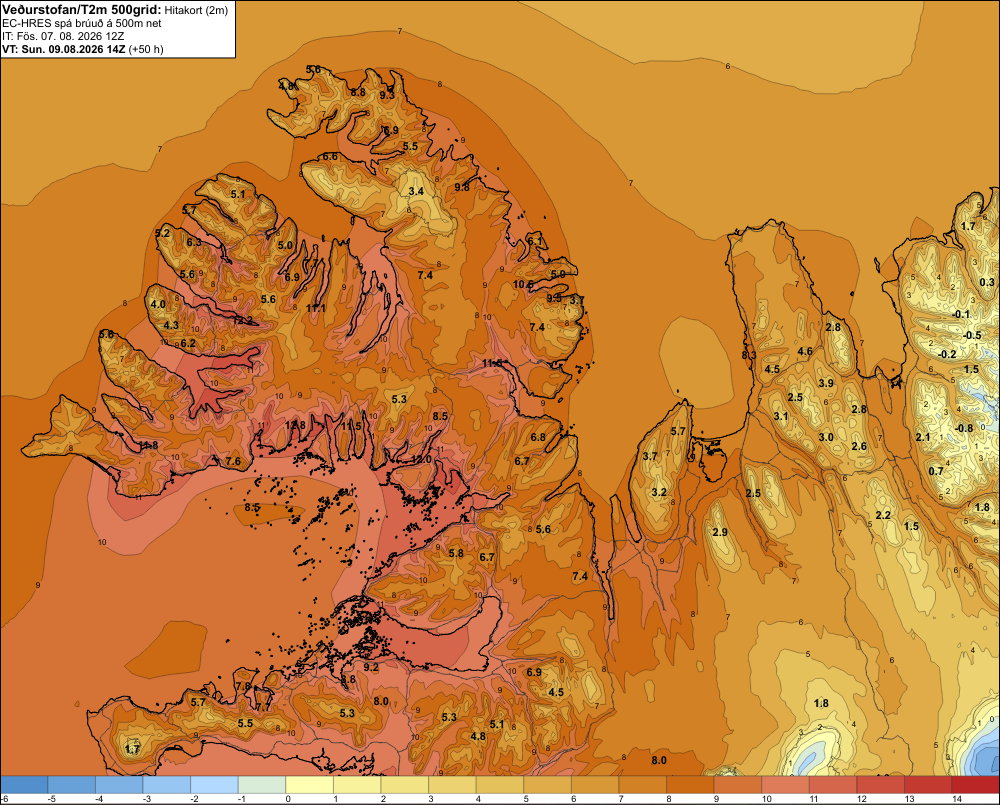
Task: Click the VT: Sun. 09.08.2026 14Z line
Action: [x=82, y=49]
